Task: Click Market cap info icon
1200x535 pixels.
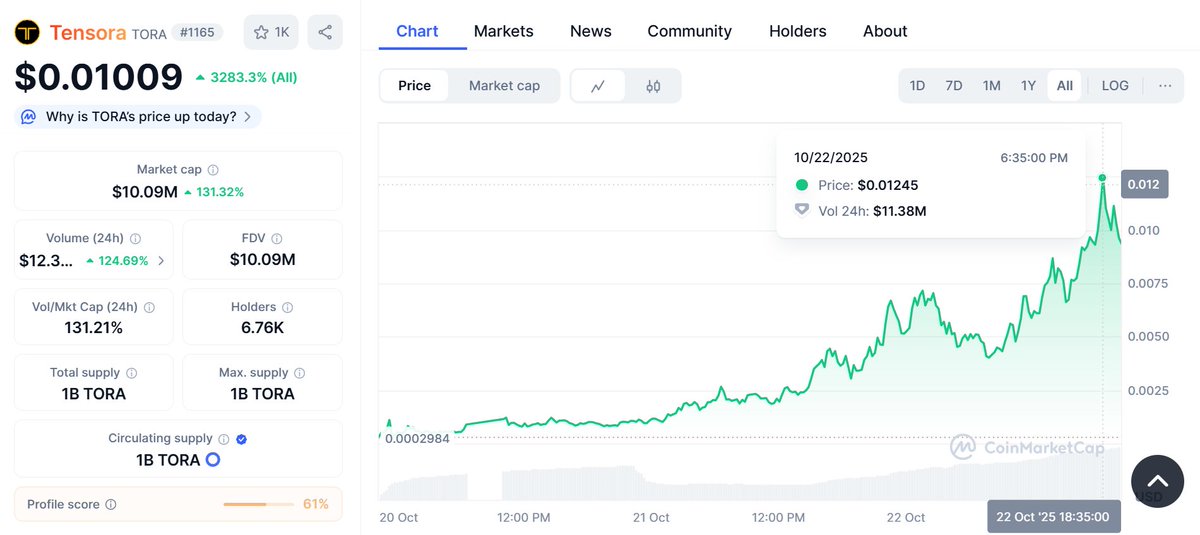Action: click(213, 170)
